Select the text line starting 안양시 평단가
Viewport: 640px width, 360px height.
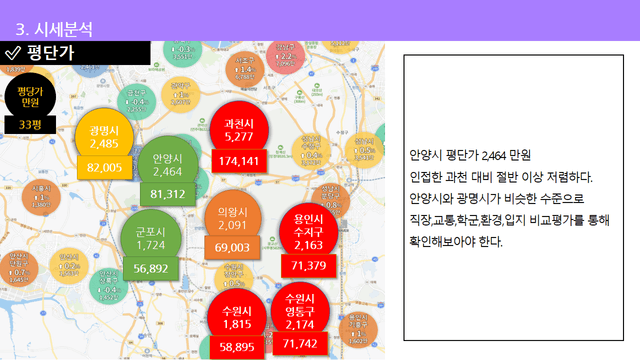470,156
